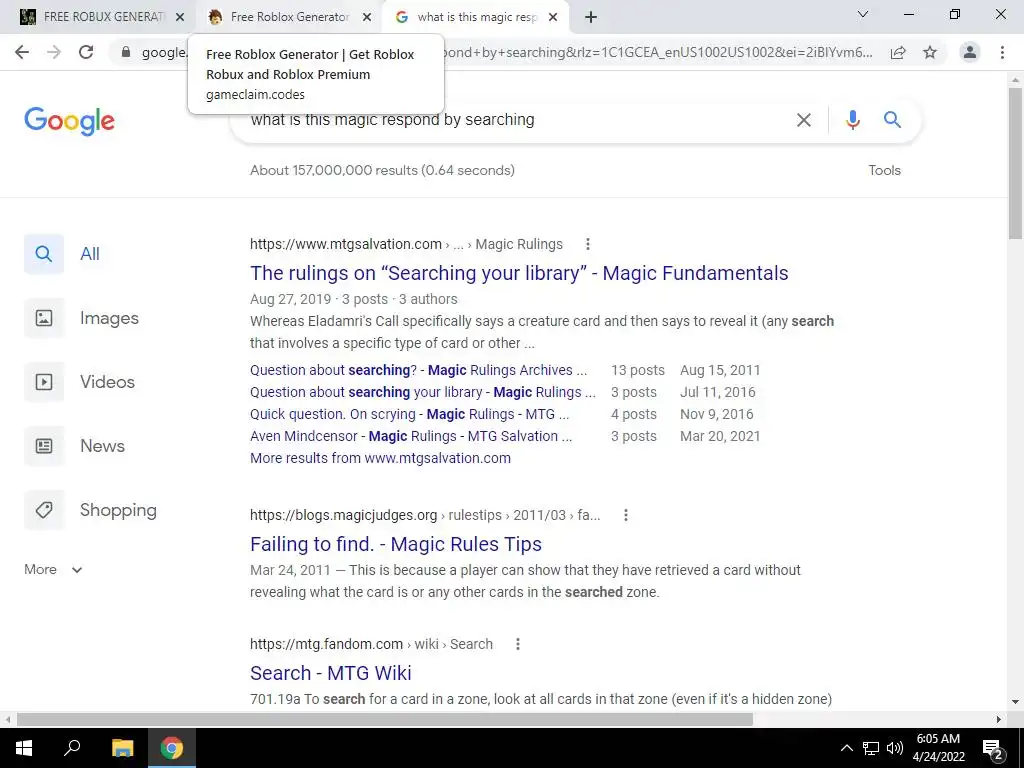Image resolution: width=1024 pixels, height=768 pixels.
Task: Click the "Aug 15, 2011" date
Action: pos(720,370)
